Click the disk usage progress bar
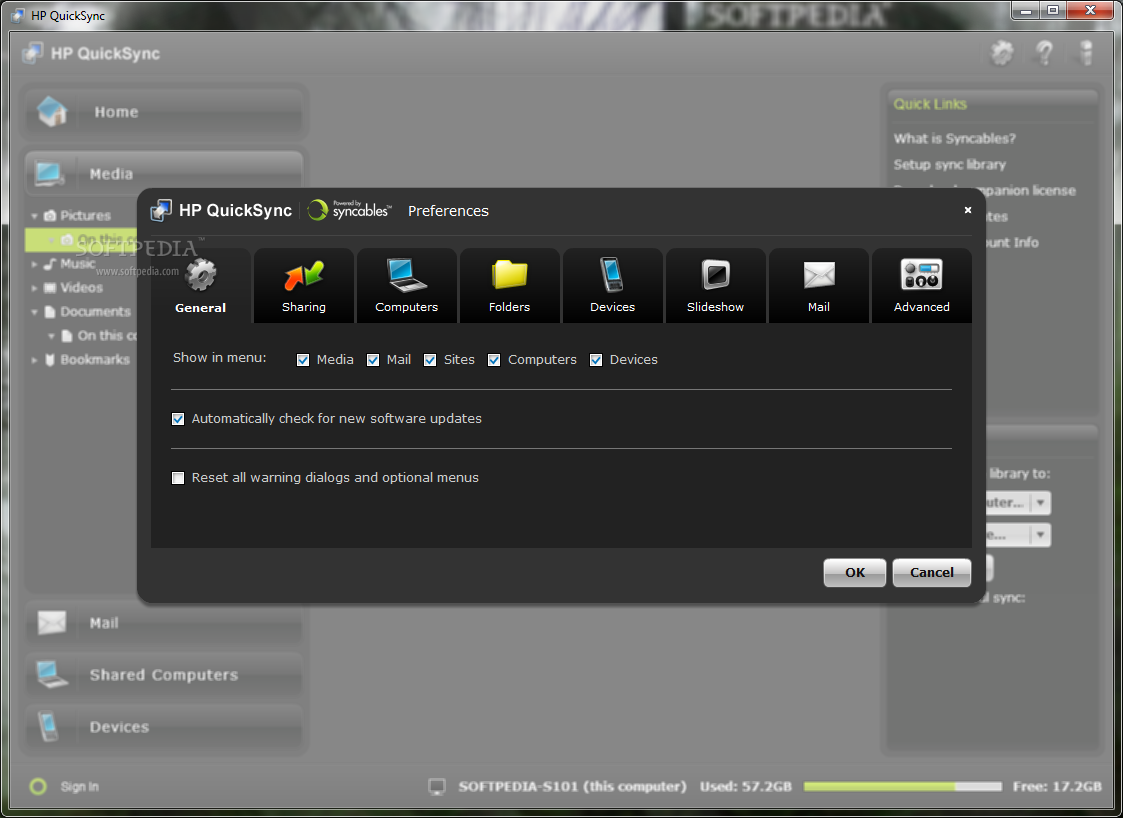This screenshot has width=1123, height=818. click(902, 786)
